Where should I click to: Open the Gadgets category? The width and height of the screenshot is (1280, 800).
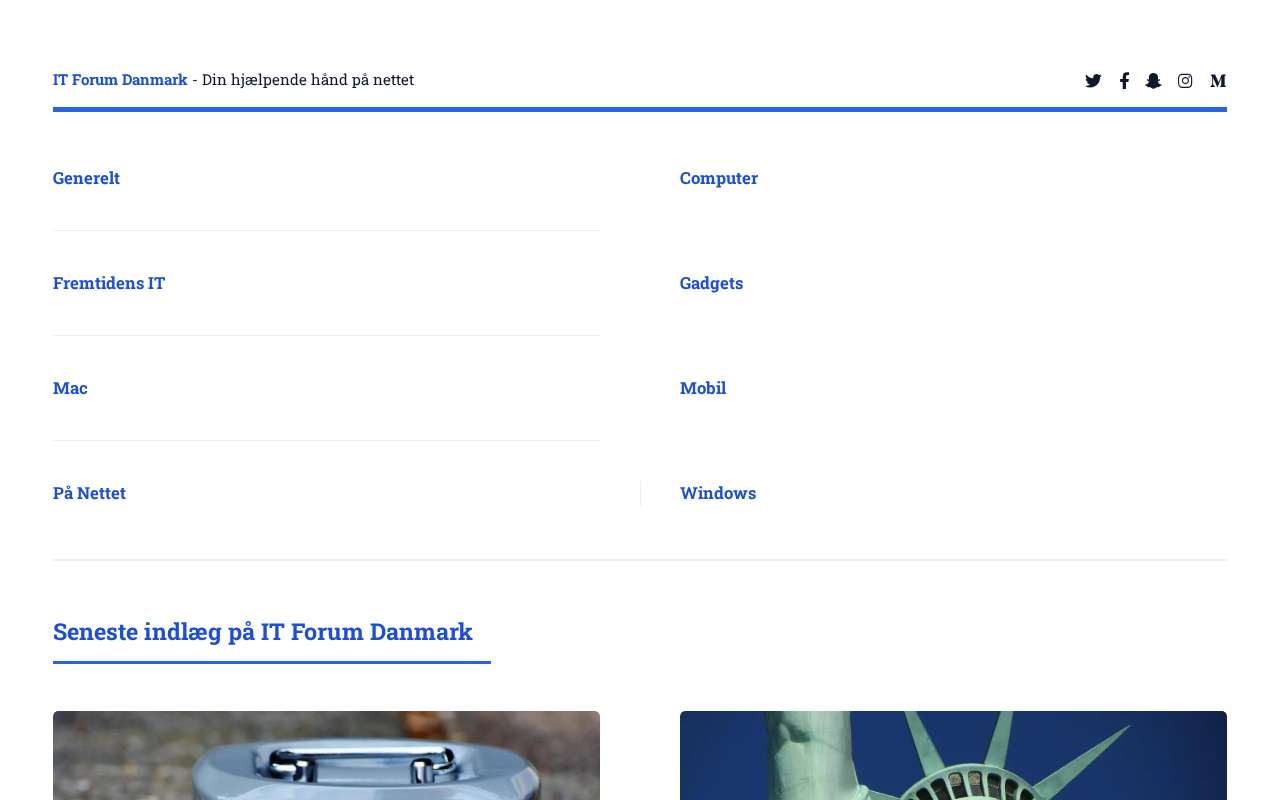click(712, 283)
